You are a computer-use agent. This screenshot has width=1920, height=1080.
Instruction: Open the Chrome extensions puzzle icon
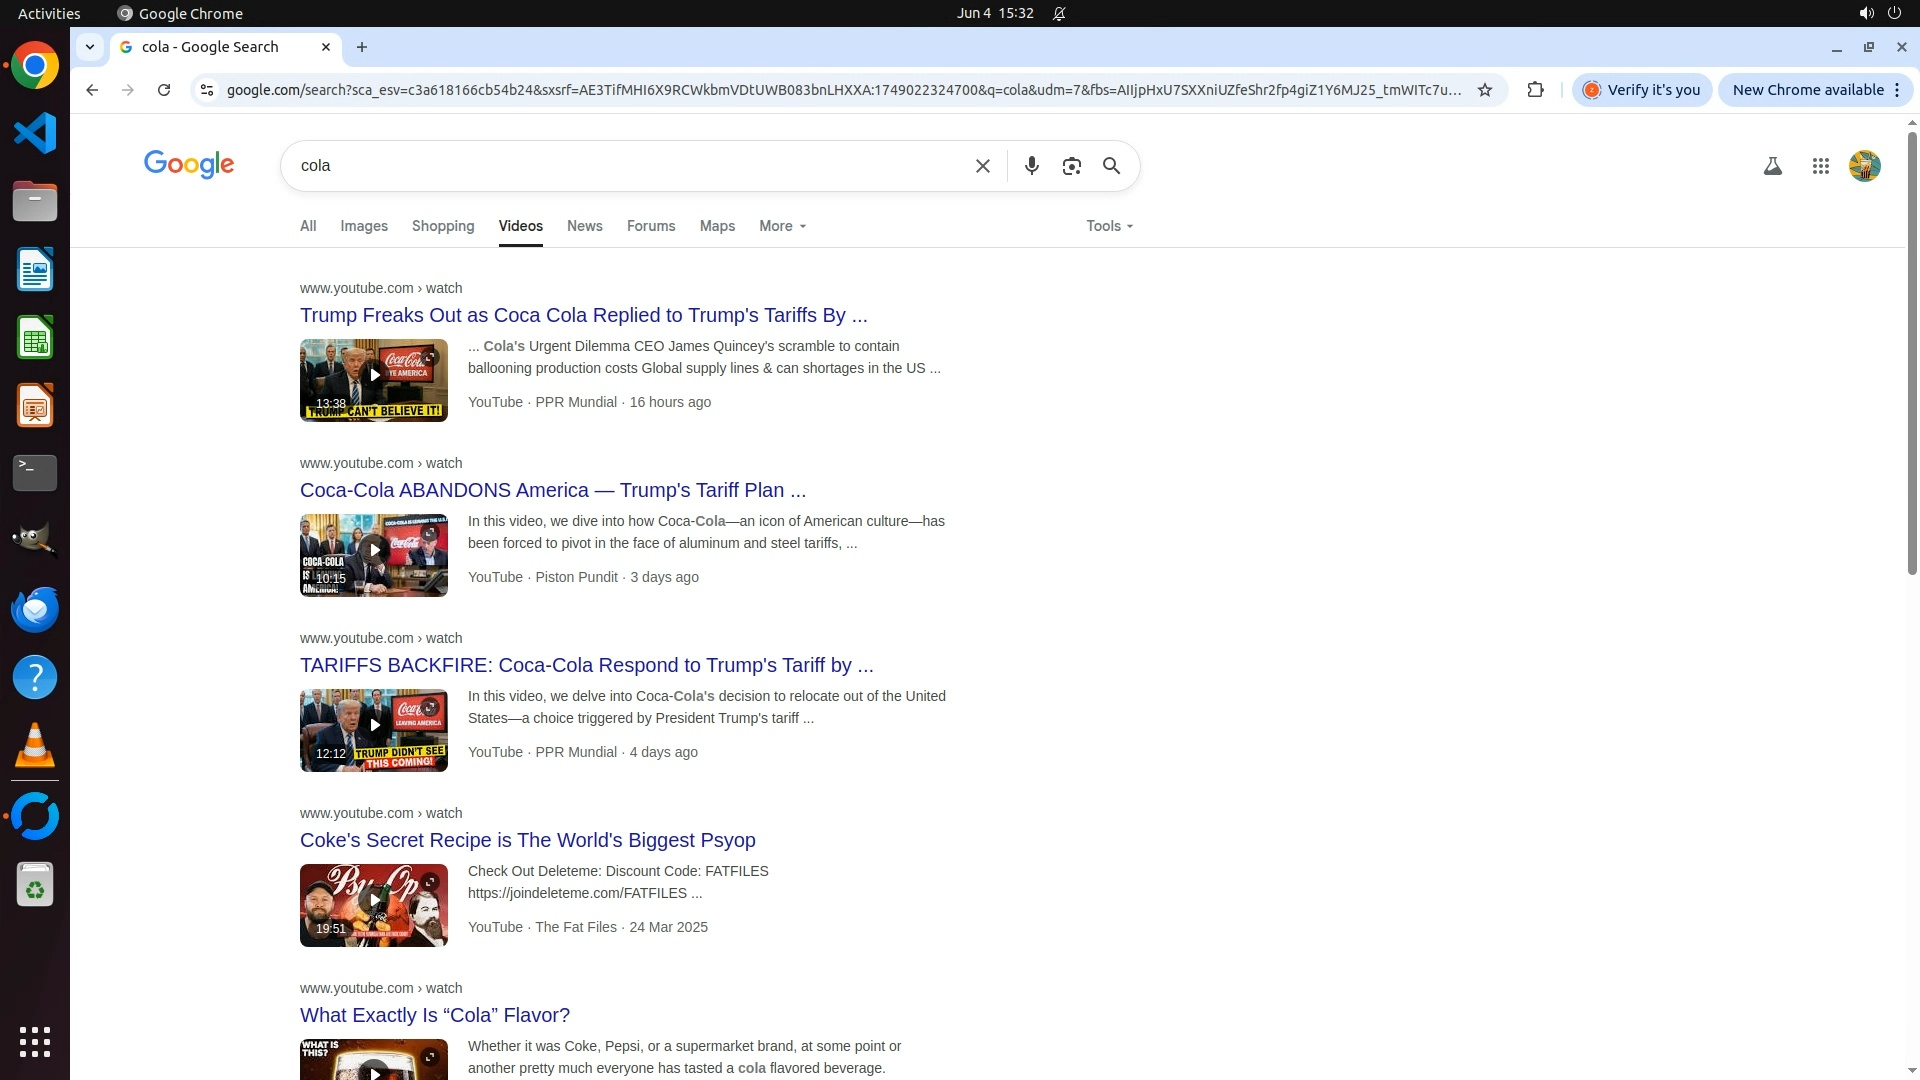1535,90
